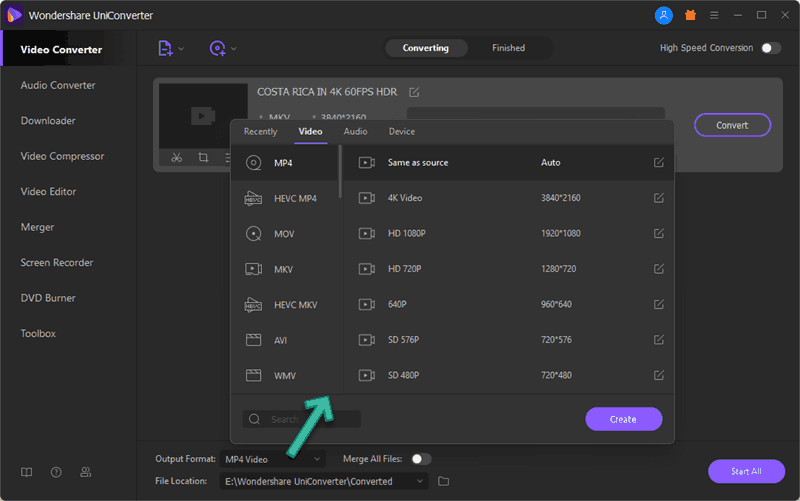
Task: Expand the Load DVD dropdown arrow
Action: pos(234,49)
